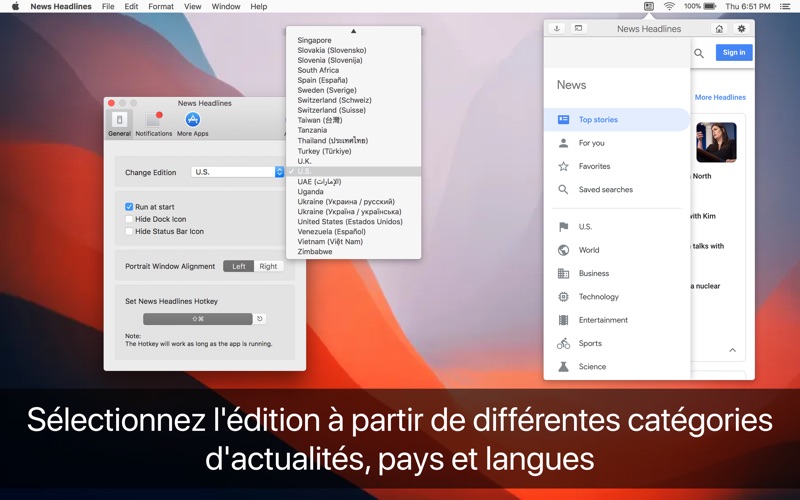Open the General preferences tab
This screenshot has height=500, width=800.
pyautogui.click(x=119, y=124)
